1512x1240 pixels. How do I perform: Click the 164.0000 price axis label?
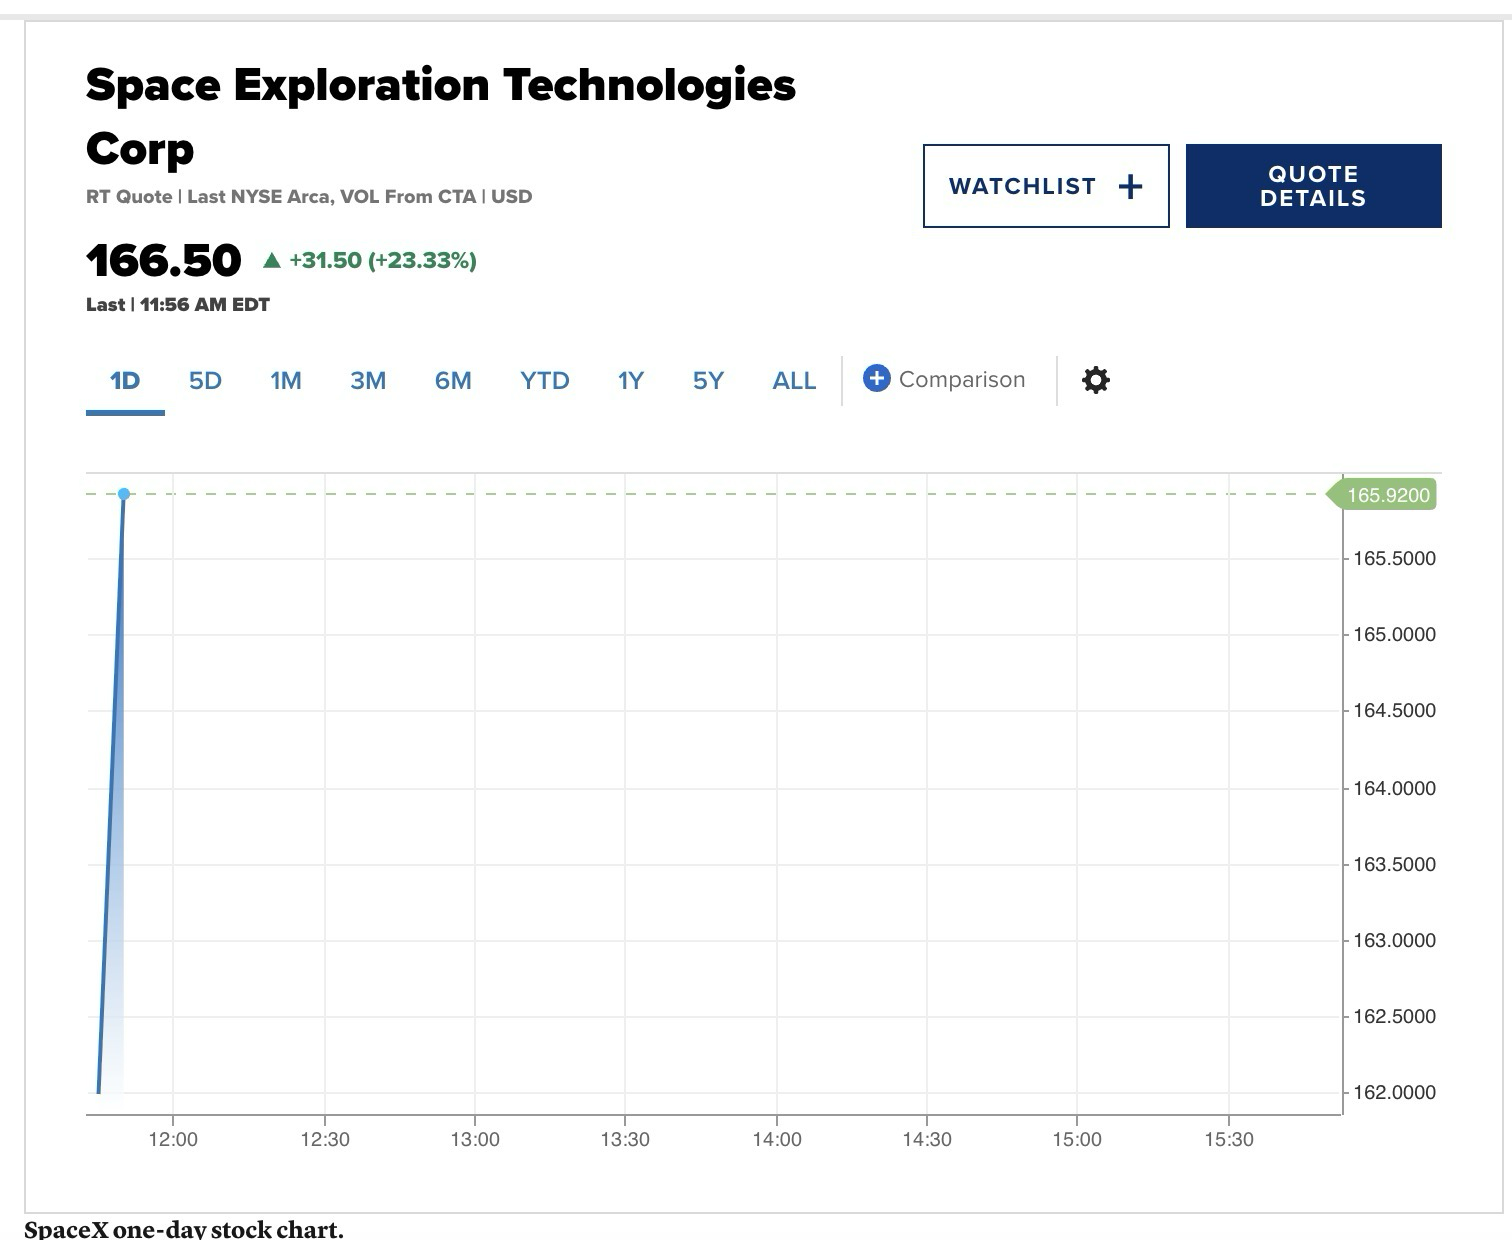[1394, 789]
